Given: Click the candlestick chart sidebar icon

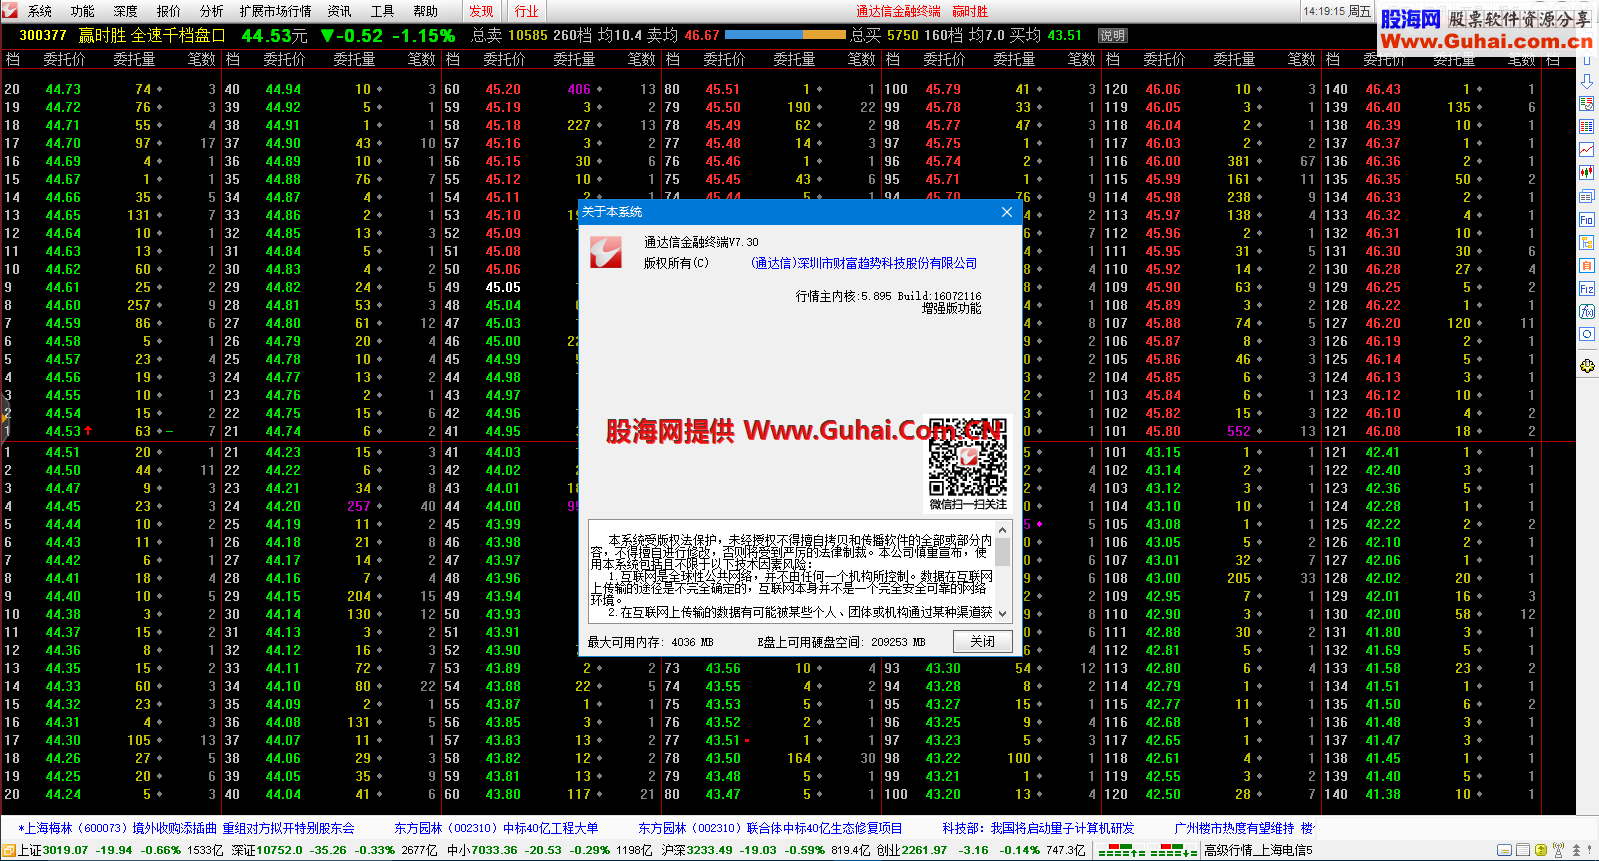Looking at the screenshot, I should pyautogui.click(x=1587, y=172).
